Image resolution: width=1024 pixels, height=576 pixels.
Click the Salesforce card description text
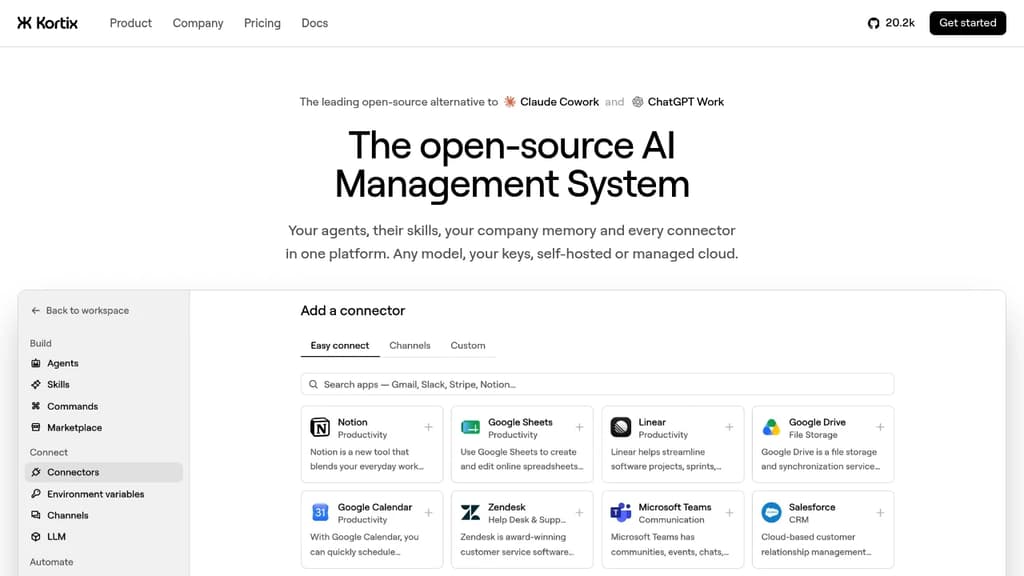coord(816,545)
